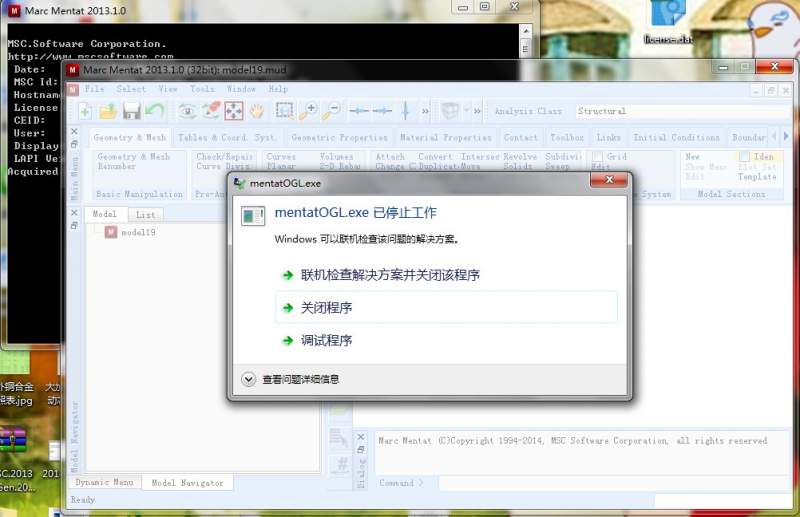Image resolution: width=800 pixels, height=517 pixels.
Task: Open the File menu
Action: coord(94,89)
